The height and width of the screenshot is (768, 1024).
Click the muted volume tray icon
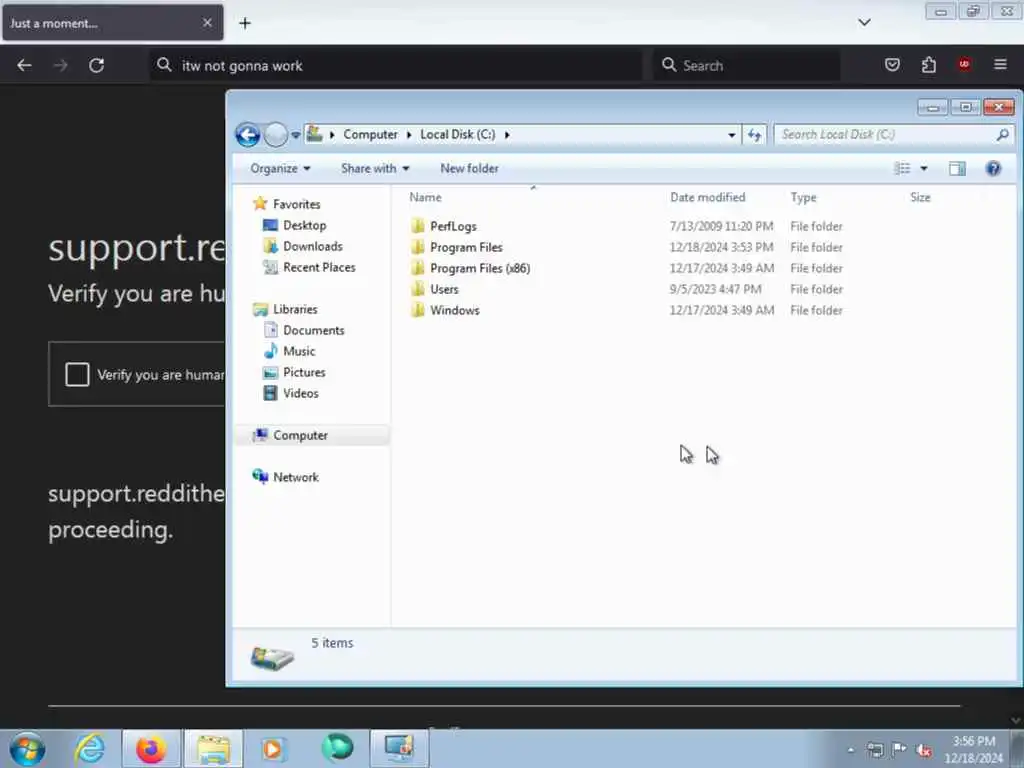click(x=924, y=750)
